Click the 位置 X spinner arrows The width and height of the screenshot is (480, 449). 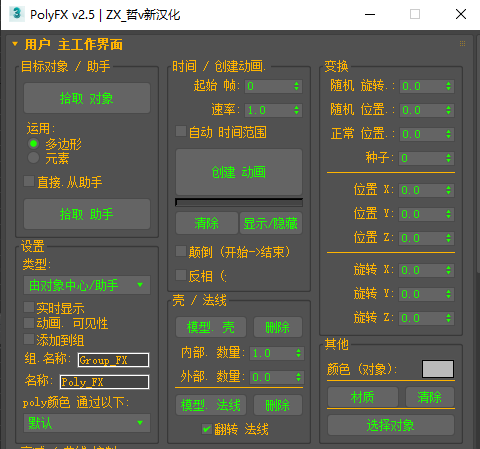point(449,190)
